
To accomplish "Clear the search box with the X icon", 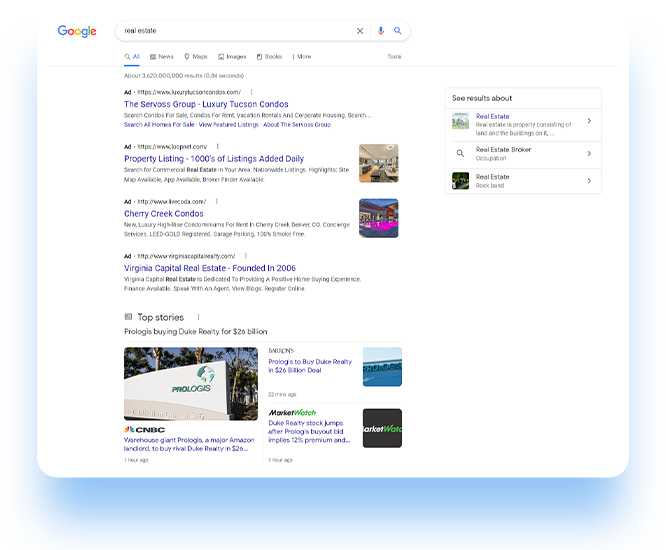I will (360, 31).
